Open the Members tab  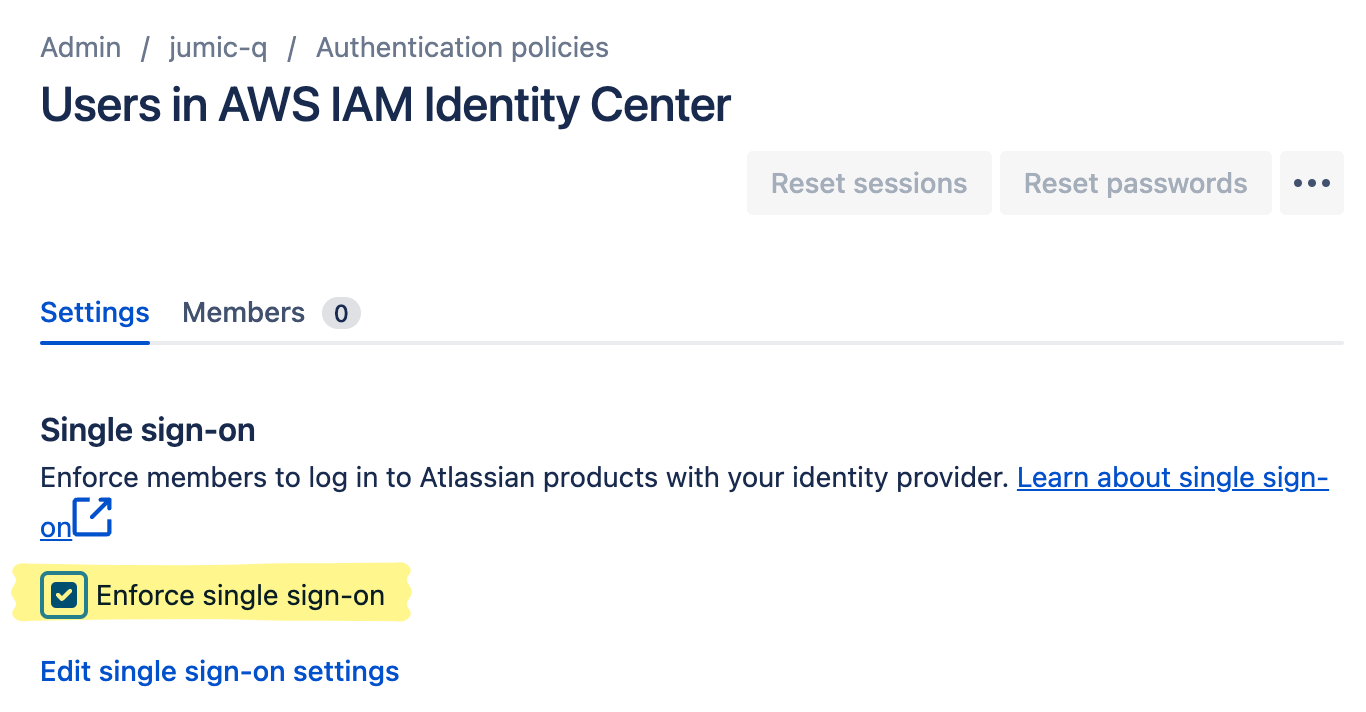243,313
